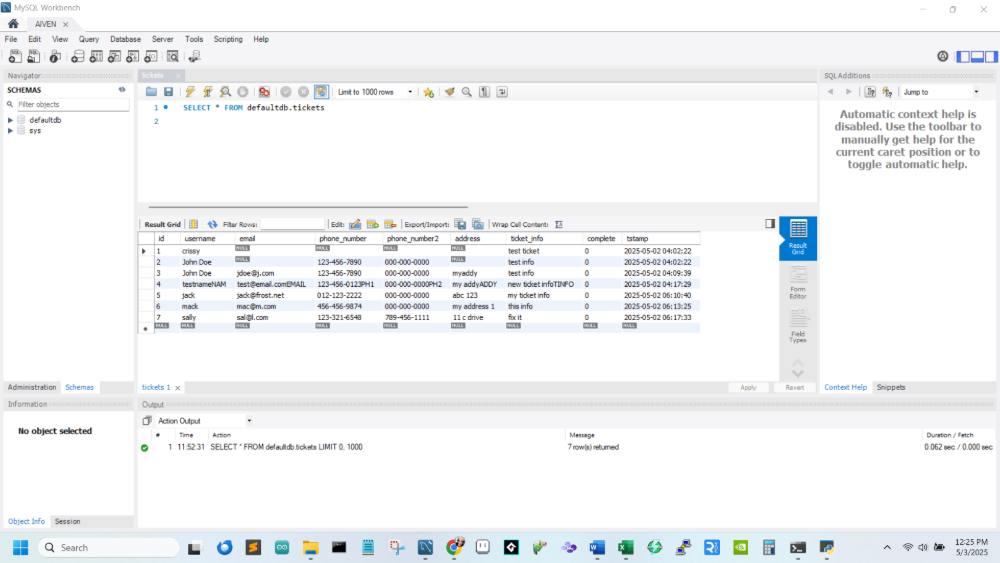The image size is (1000, 563).
Task: Refresh the schemas list
Action: pos(122,90)
